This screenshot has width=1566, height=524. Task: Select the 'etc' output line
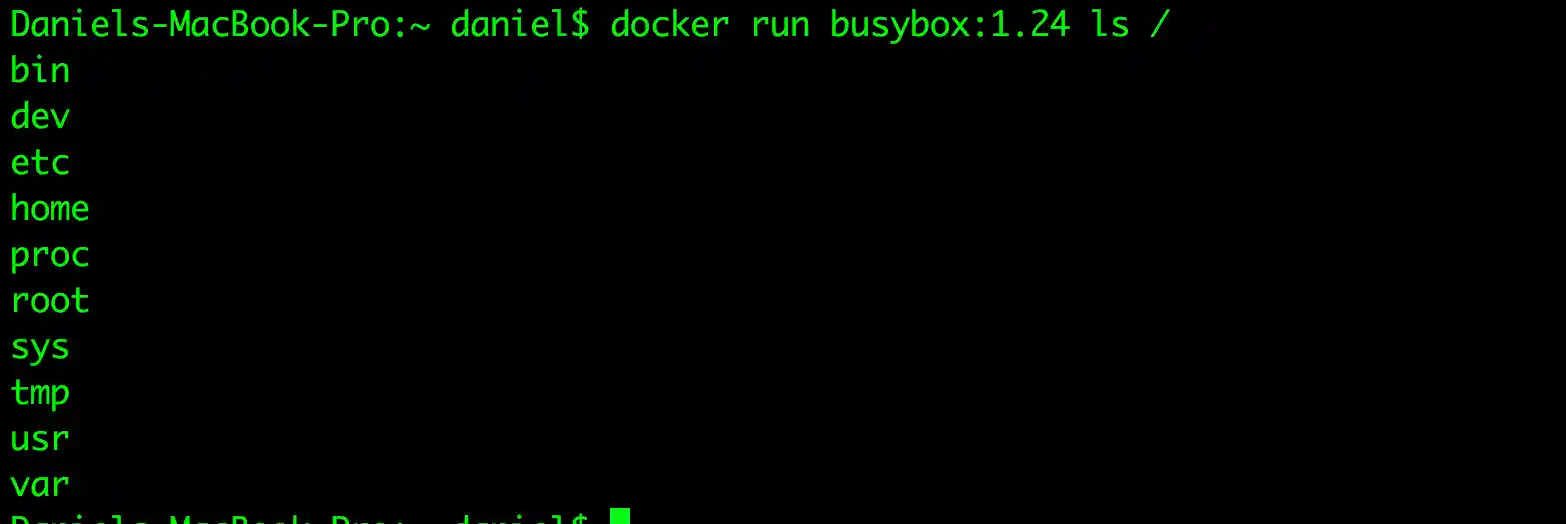[x=40, y=162]
